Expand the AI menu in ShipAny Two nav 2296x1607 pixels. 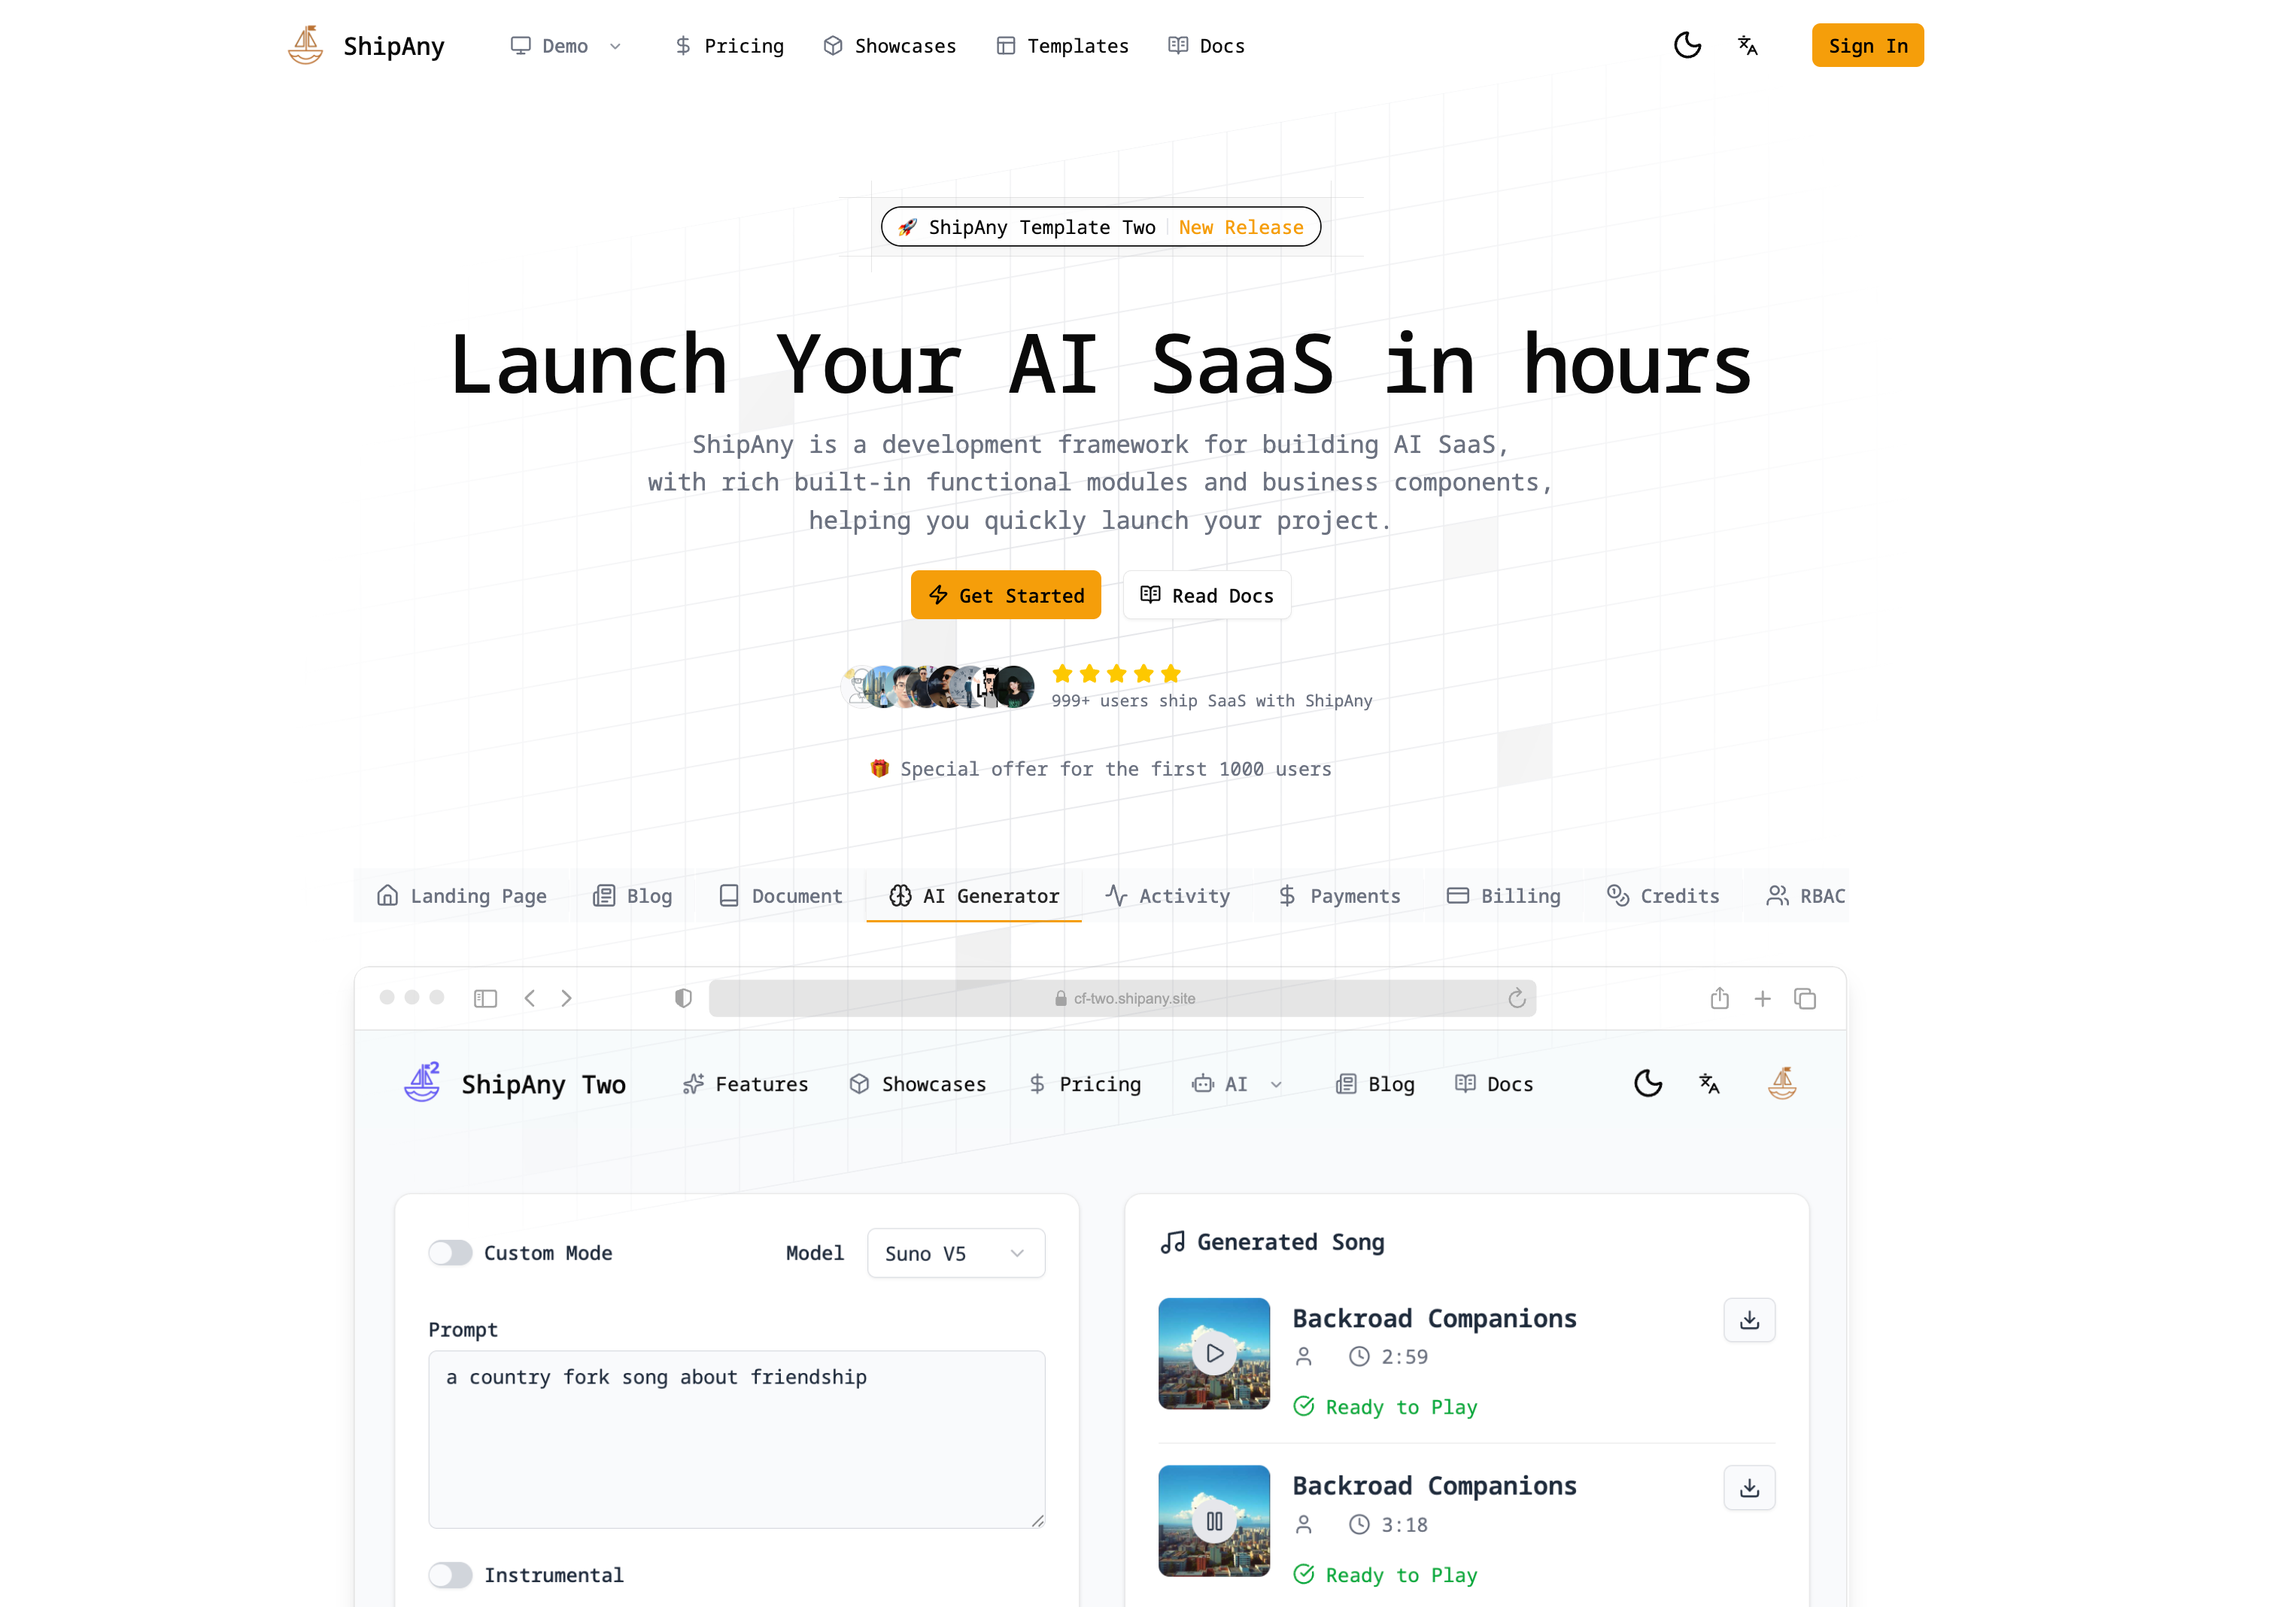tap(1236, 1084)
